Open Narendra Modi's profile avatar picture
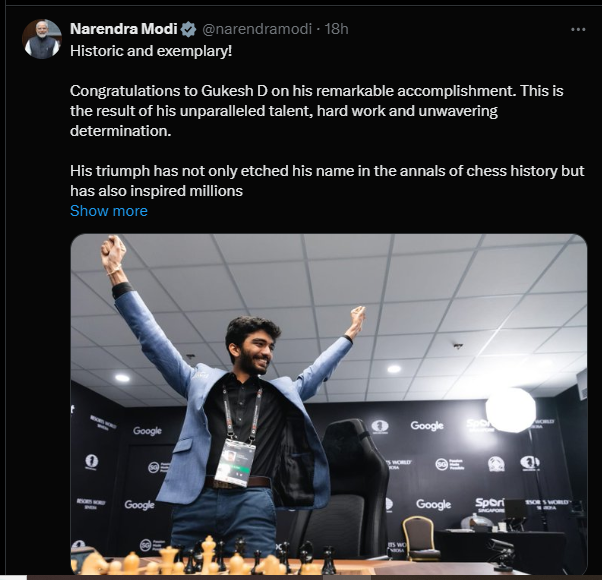Screen dimensions: 602x580 click(x=42, y=38)
